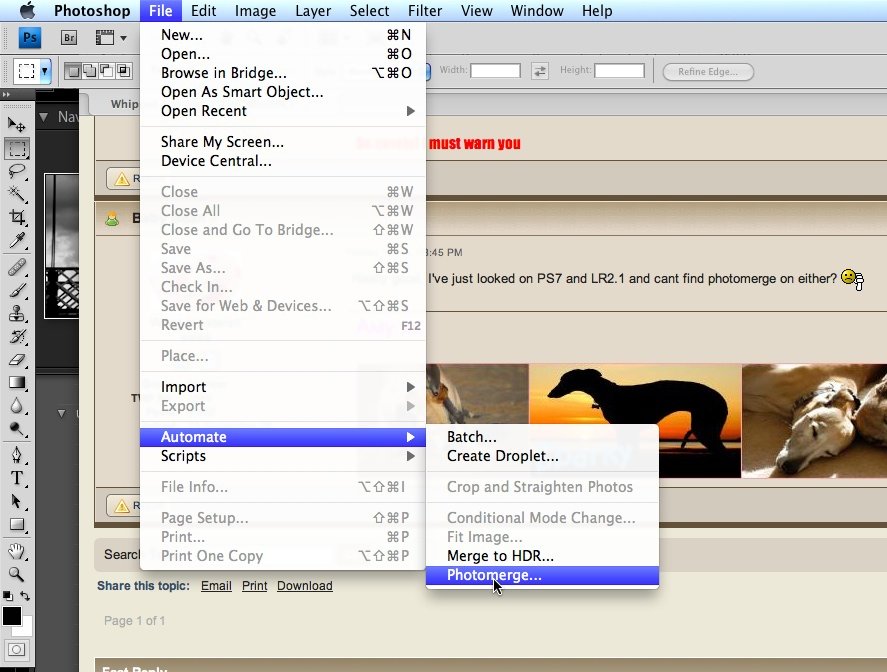This screenshot has height=672, width=887.
Task: Swap foreground and background colors
Action: (x=25, y=596)
